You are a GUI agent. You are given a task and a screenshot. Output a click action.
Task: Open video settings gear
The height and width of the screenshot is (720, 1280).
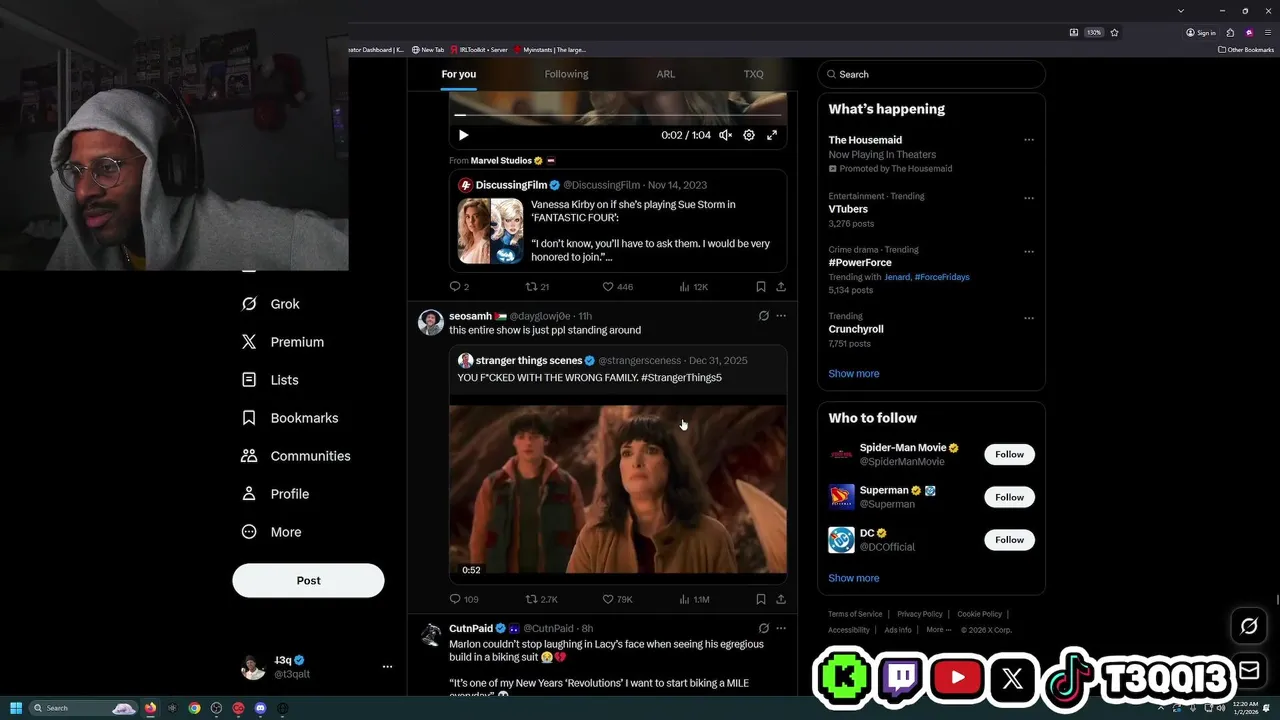(x=749, y=135)
